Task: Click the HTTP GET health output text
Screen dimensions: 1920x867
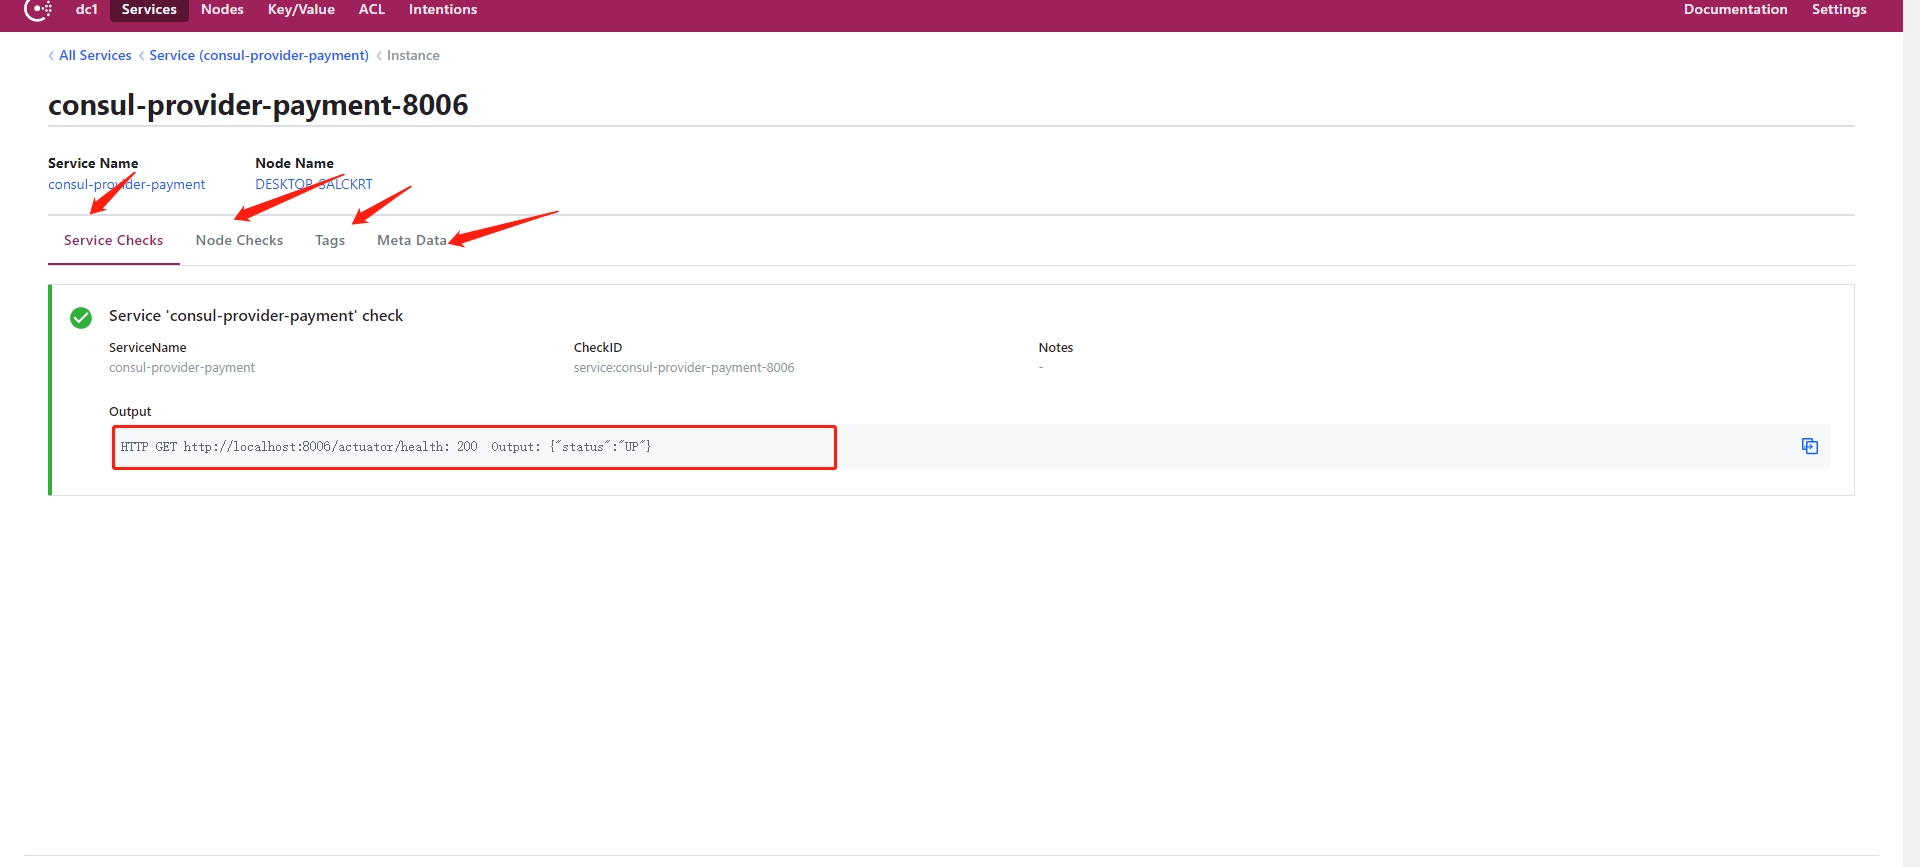Action: [386, 447]
